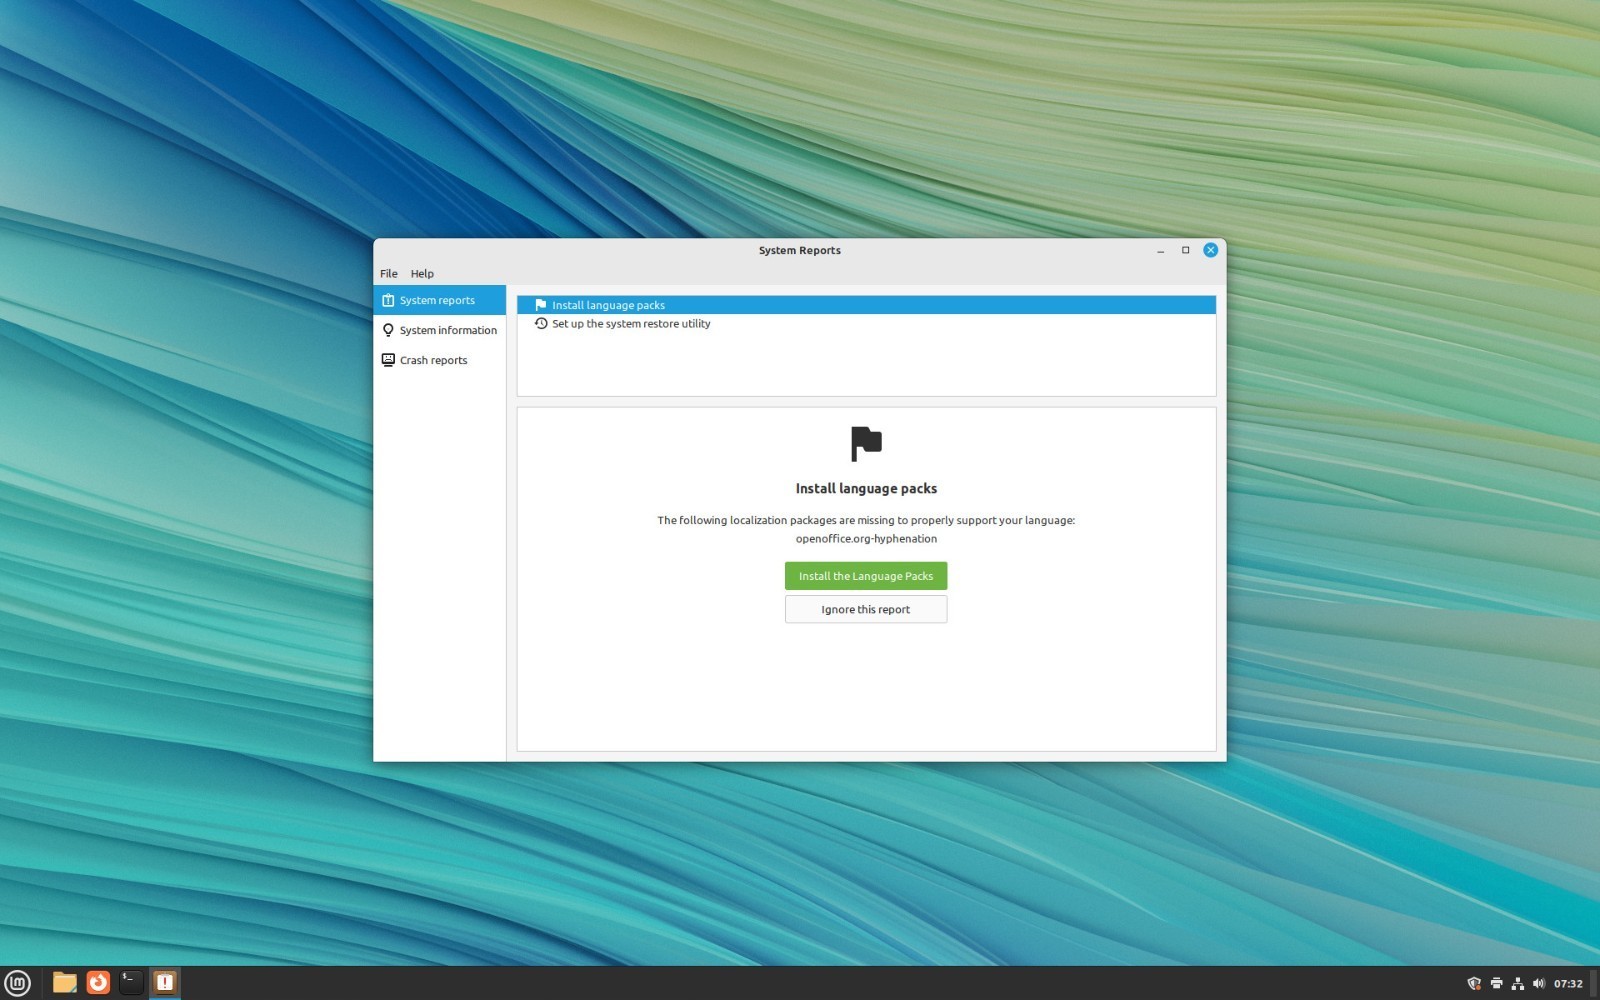Click the printer tray icon
The height and width of the screenshot is (1000, 1600).
(1496, 984)
